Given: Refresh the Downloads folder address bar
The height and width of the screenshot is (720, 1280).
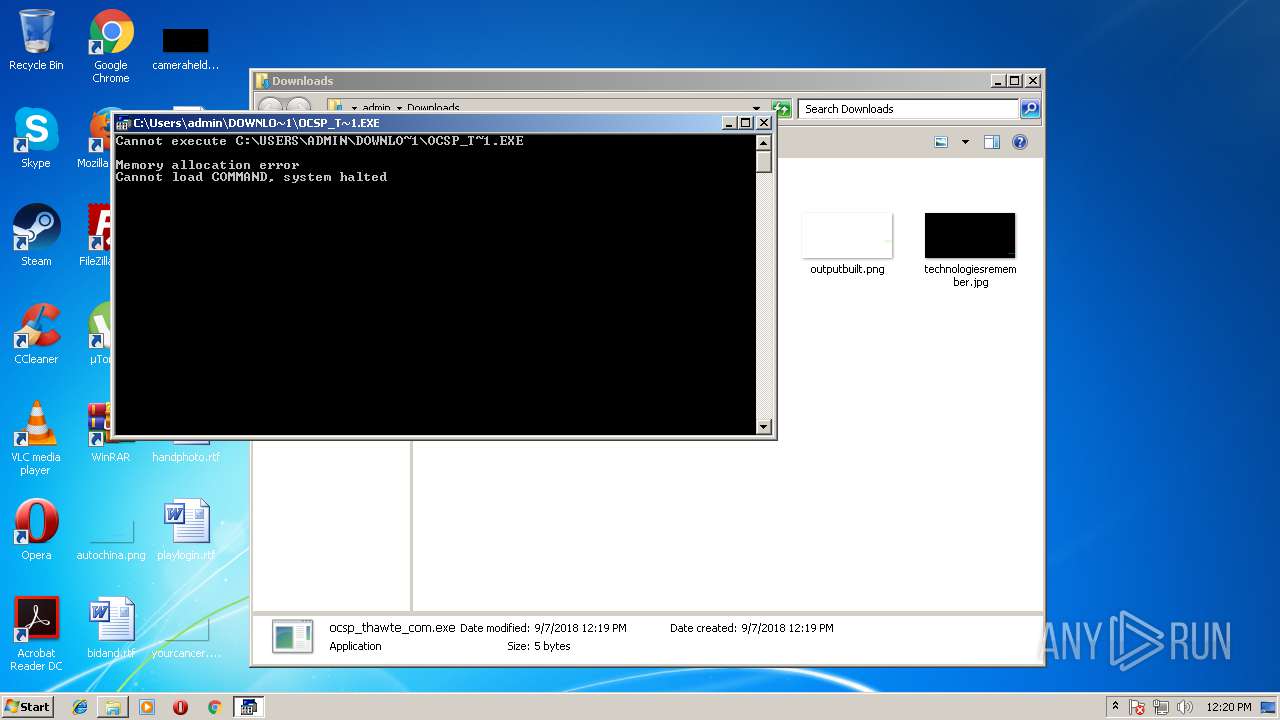Looking at the screenshot, I should pos(782,109).
